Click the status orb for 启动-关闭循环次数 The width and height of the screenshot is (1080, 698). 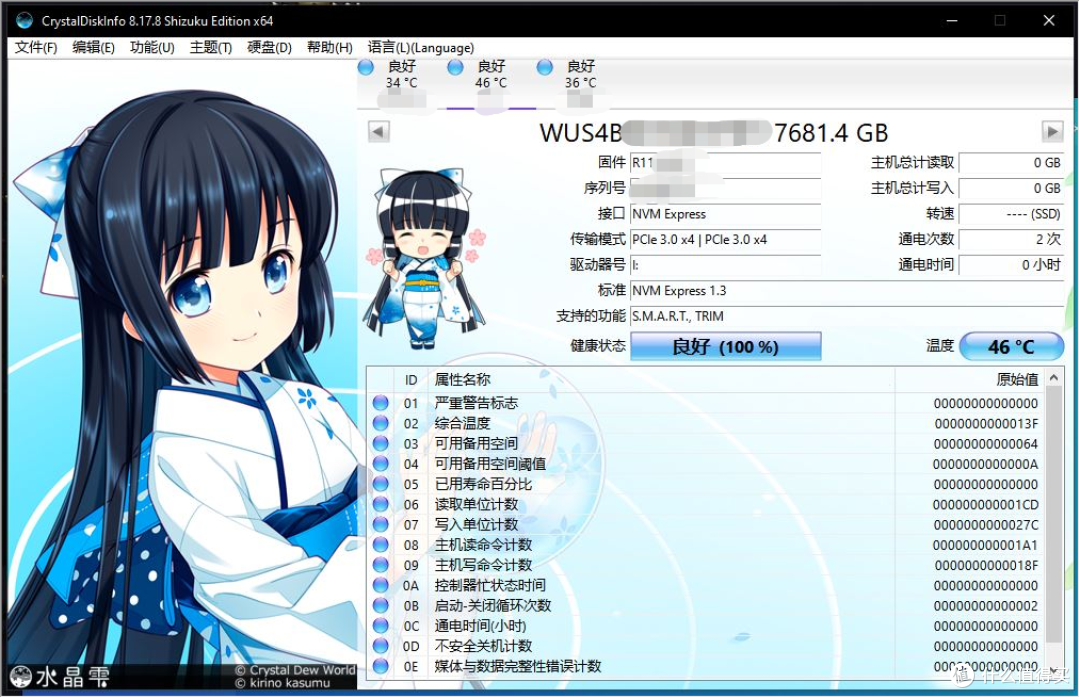click(380, 606)
